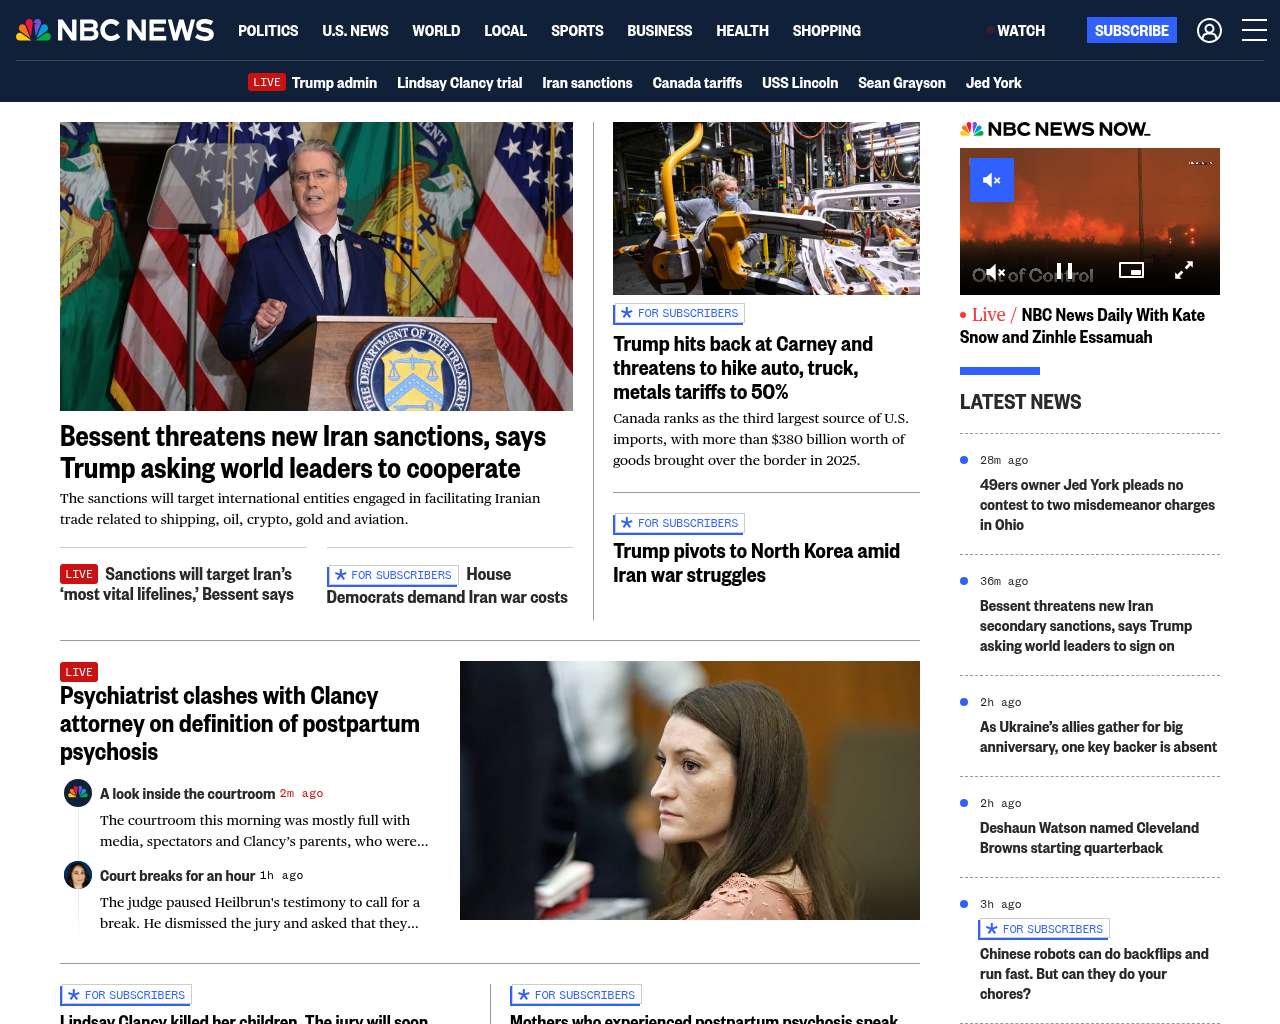Enable picture-in-picture for the live video

(1131, 270)
